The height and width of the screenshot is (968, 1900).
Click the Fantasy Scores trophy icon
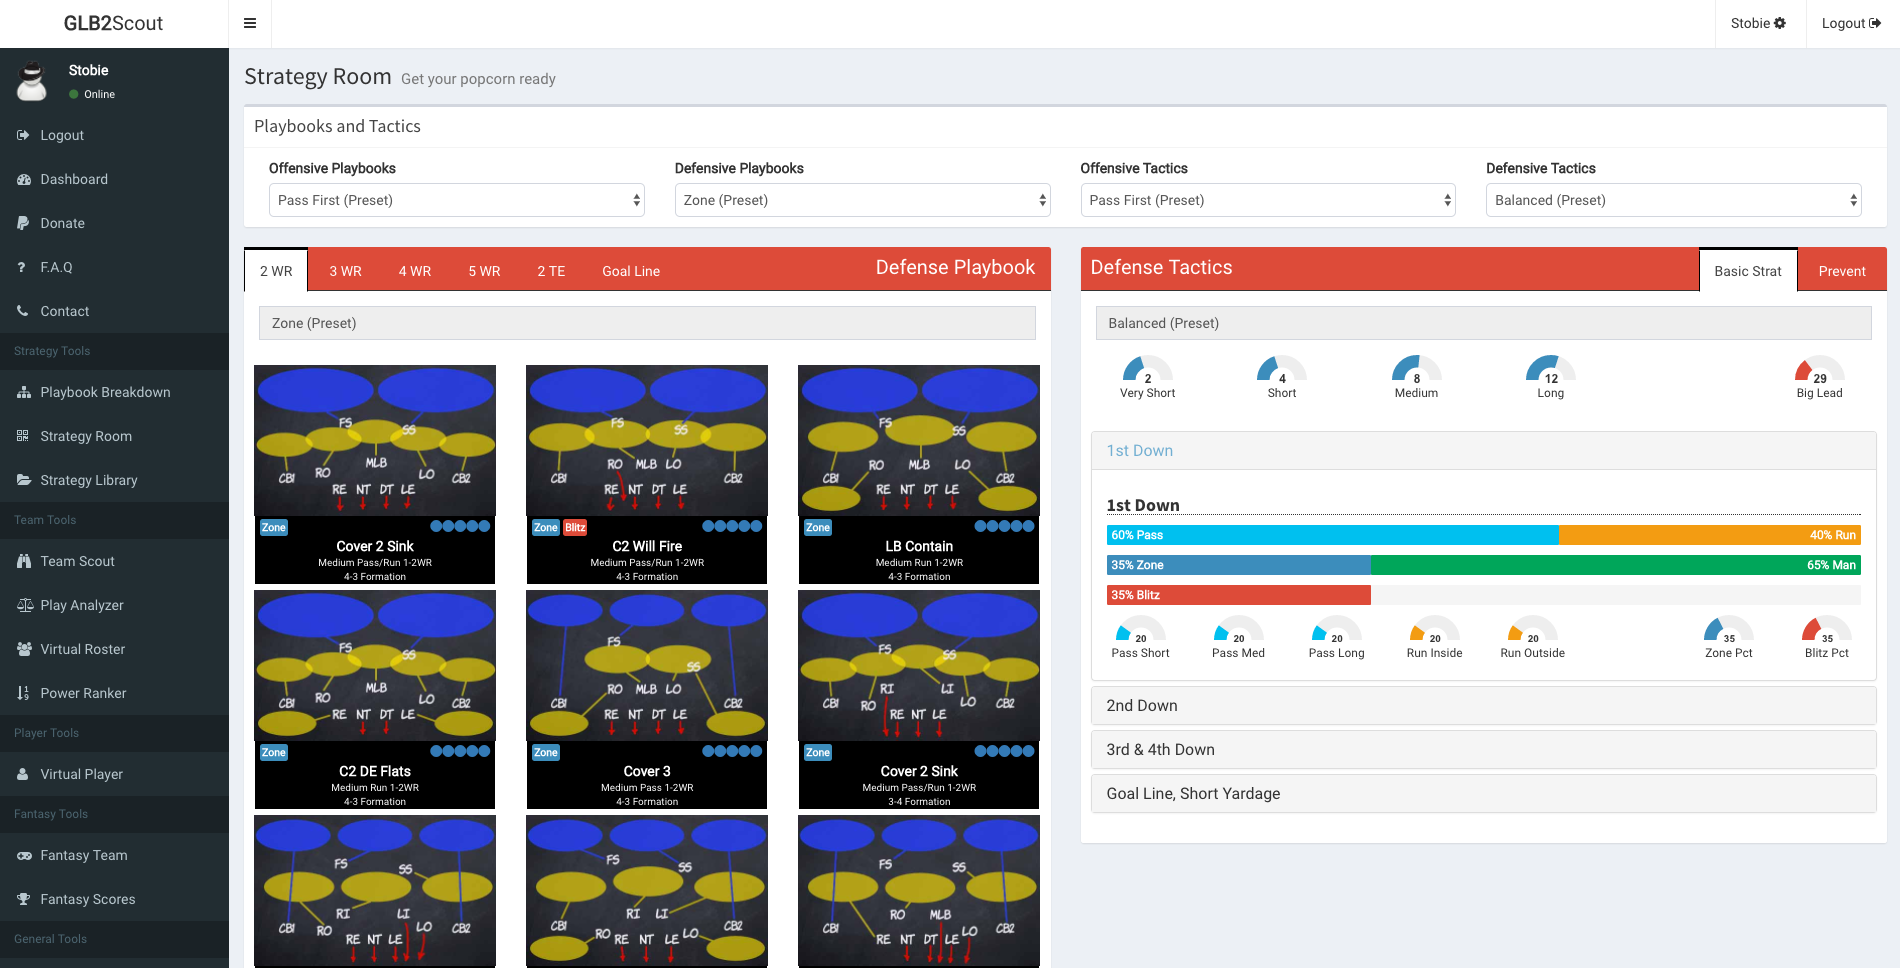point(23,900)
